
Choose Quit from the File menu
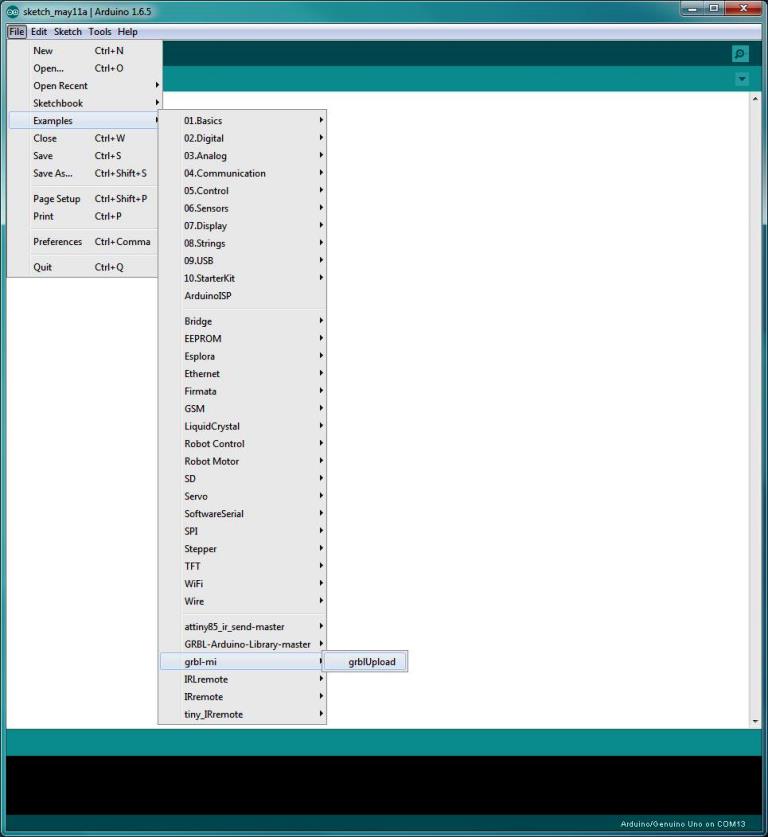coord(84,267)
